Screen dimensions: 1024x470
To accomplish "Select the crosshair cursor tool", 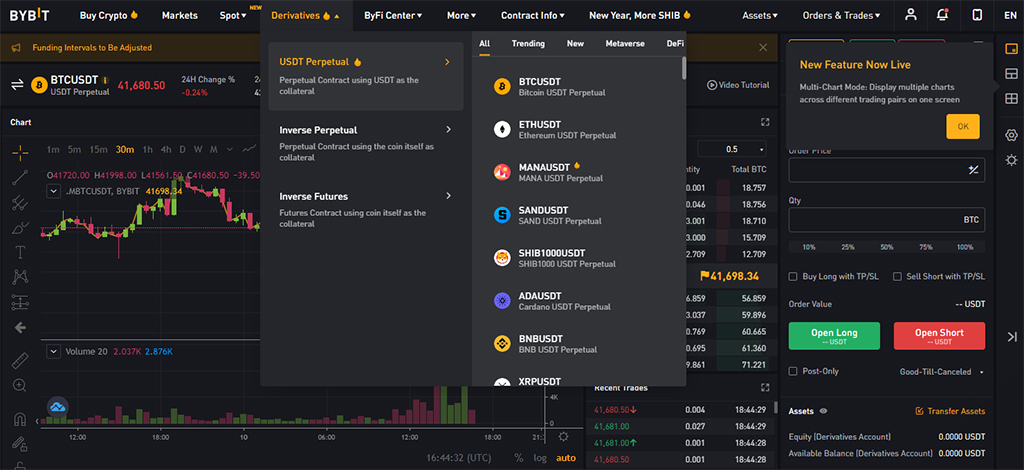I will coord(20,152).
